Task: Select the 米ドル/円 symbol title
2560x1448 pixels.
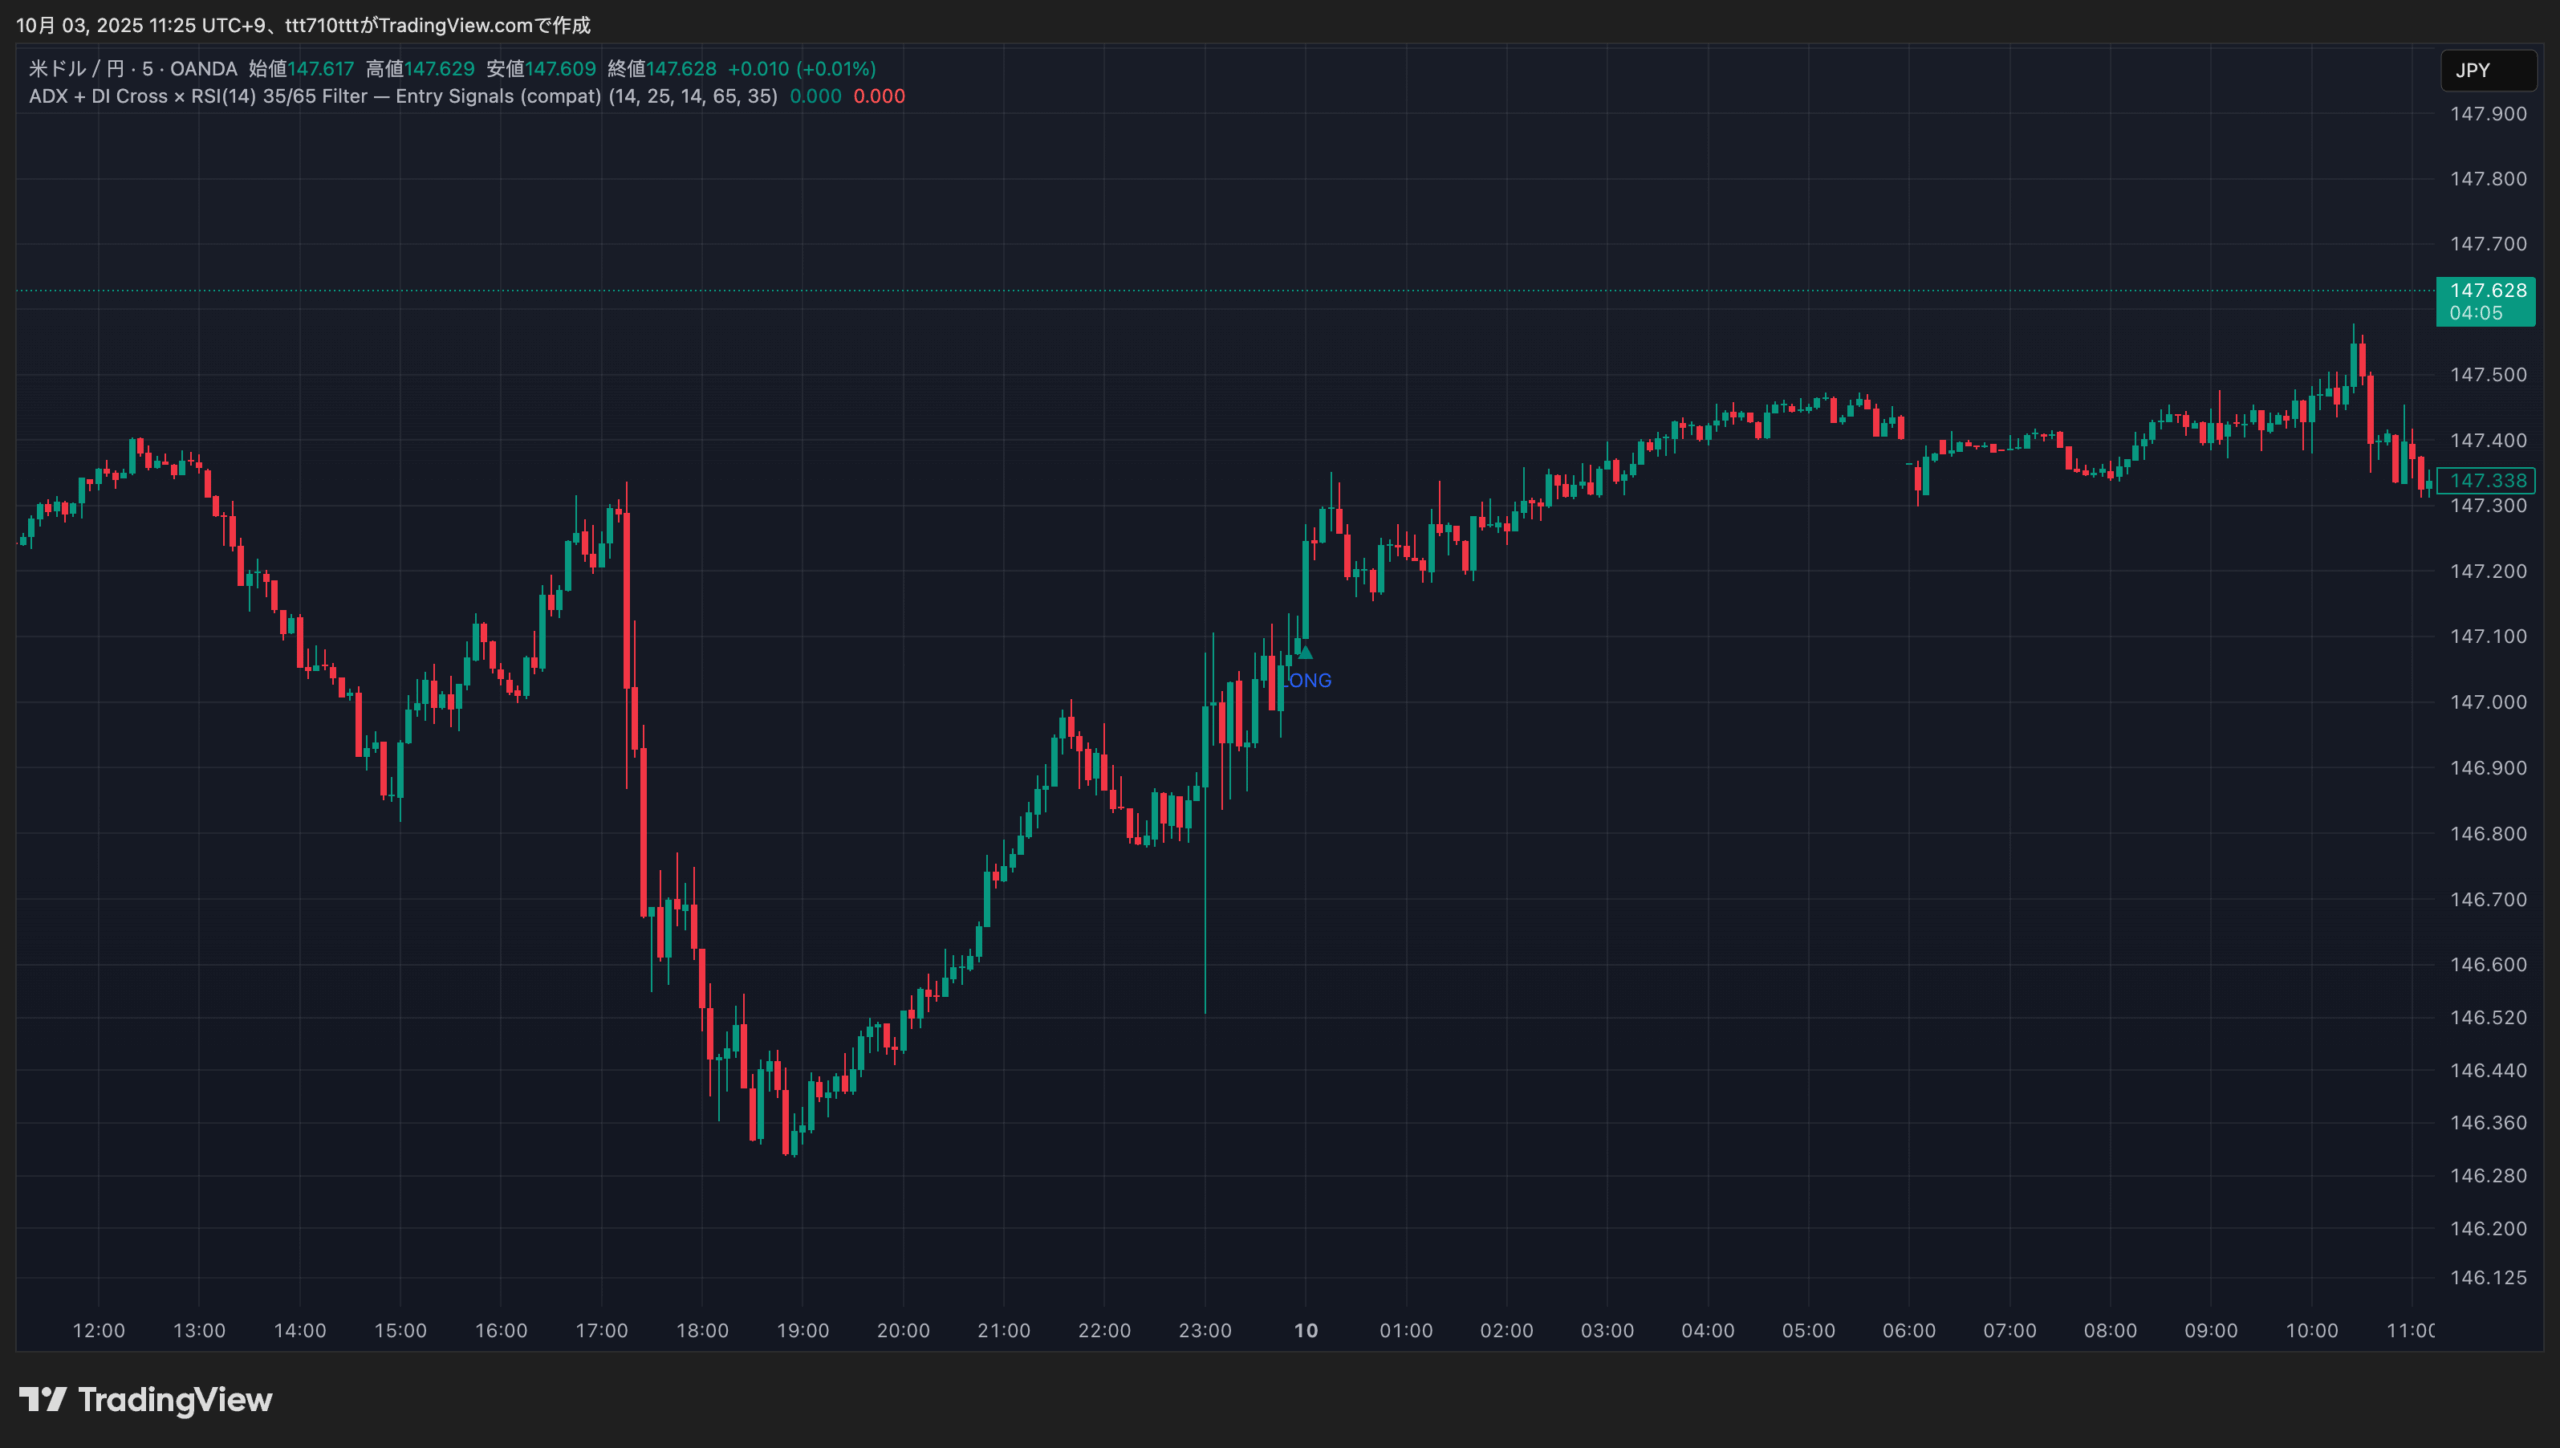Action: pyautogui.click(x=76, y=69)
